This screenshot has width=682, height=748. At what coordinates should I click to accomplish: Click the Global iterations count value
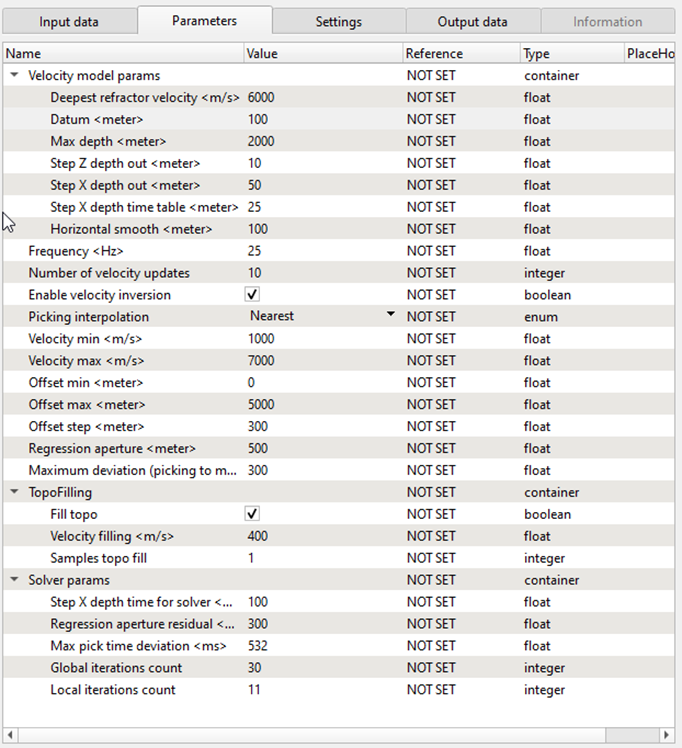(x=320, y=668)
